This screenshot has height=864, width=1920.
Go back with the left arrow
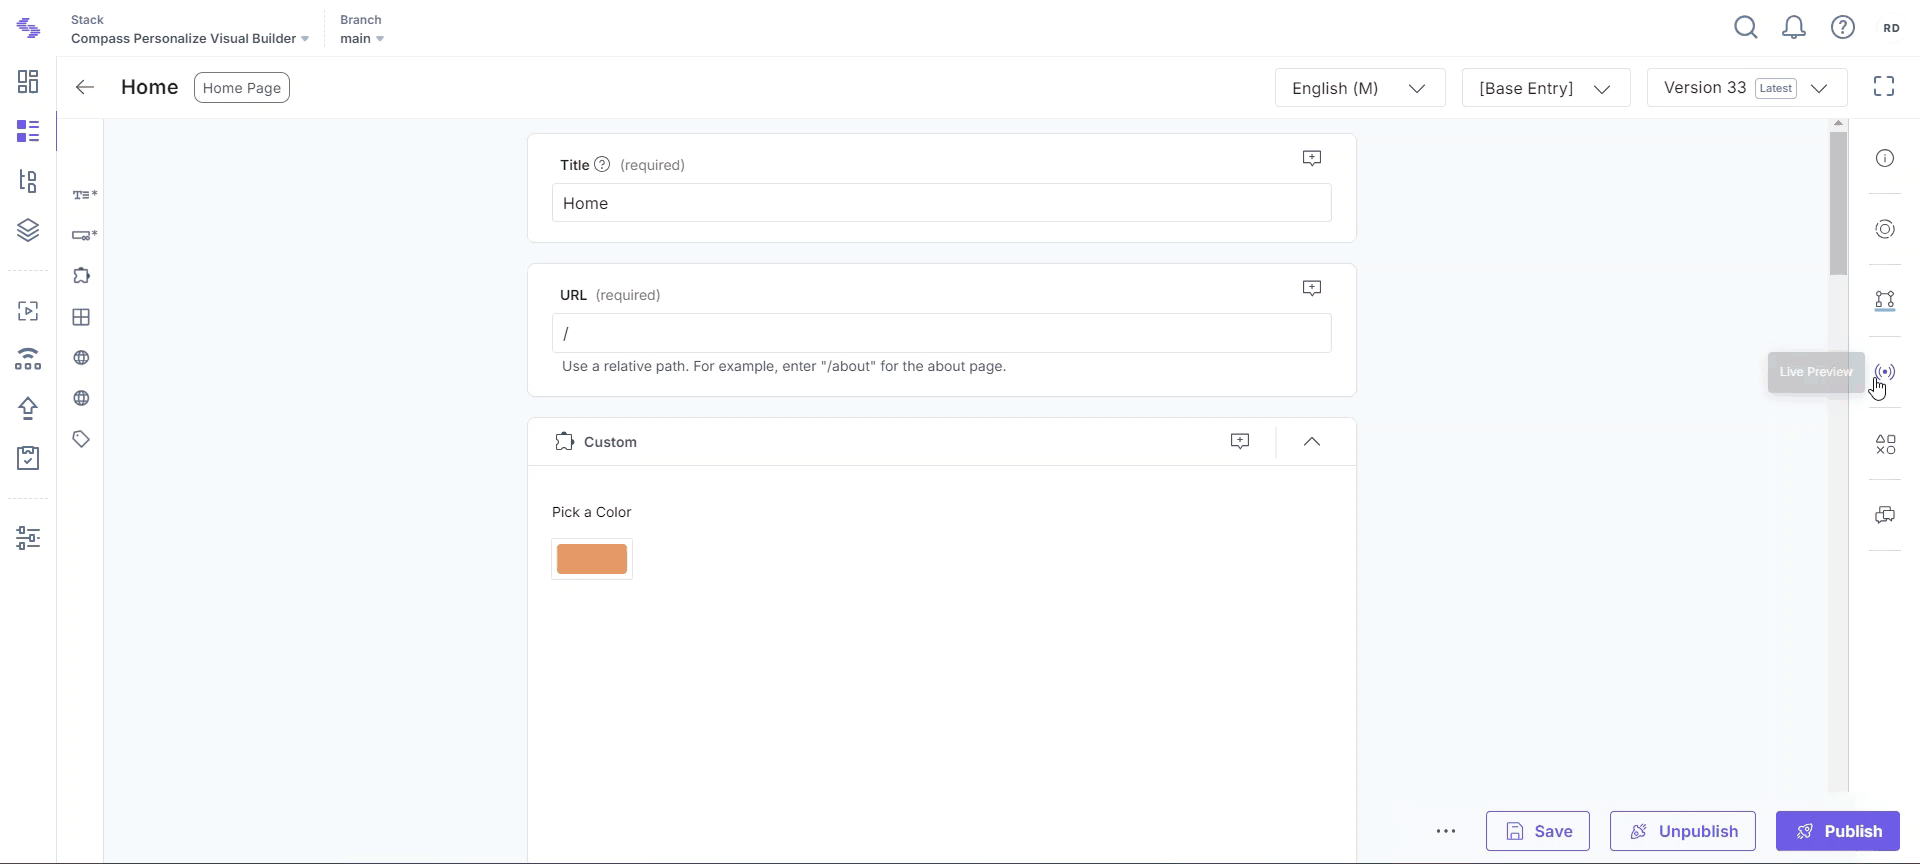coord(85,88)
